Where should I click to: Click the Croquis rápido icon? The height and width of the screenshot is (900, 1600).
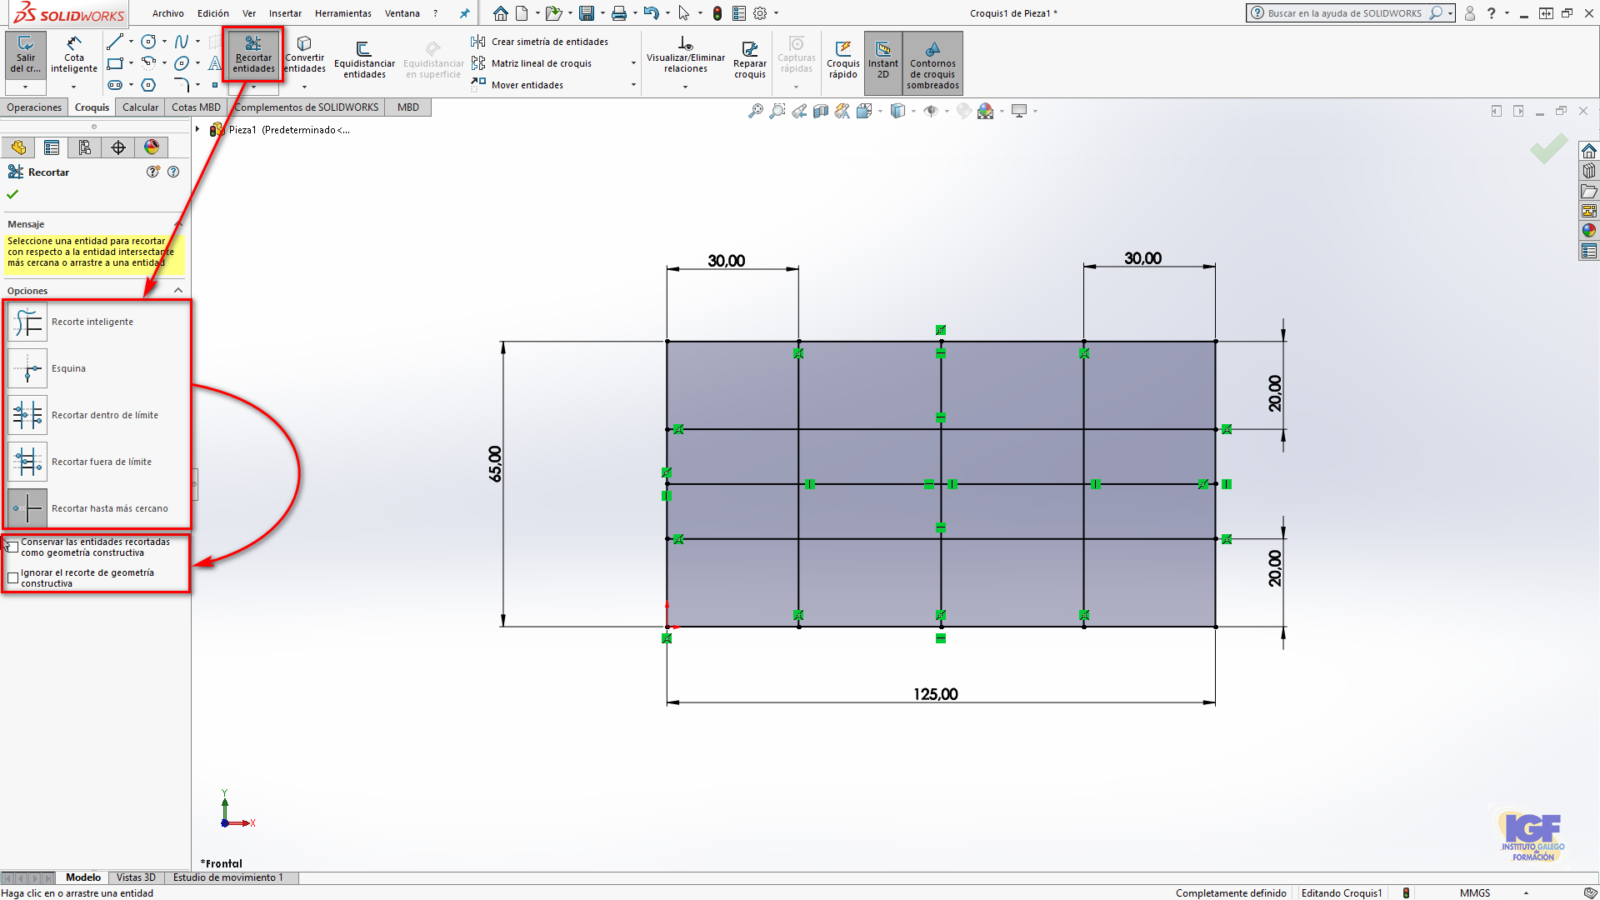click(x=843, y=58)
